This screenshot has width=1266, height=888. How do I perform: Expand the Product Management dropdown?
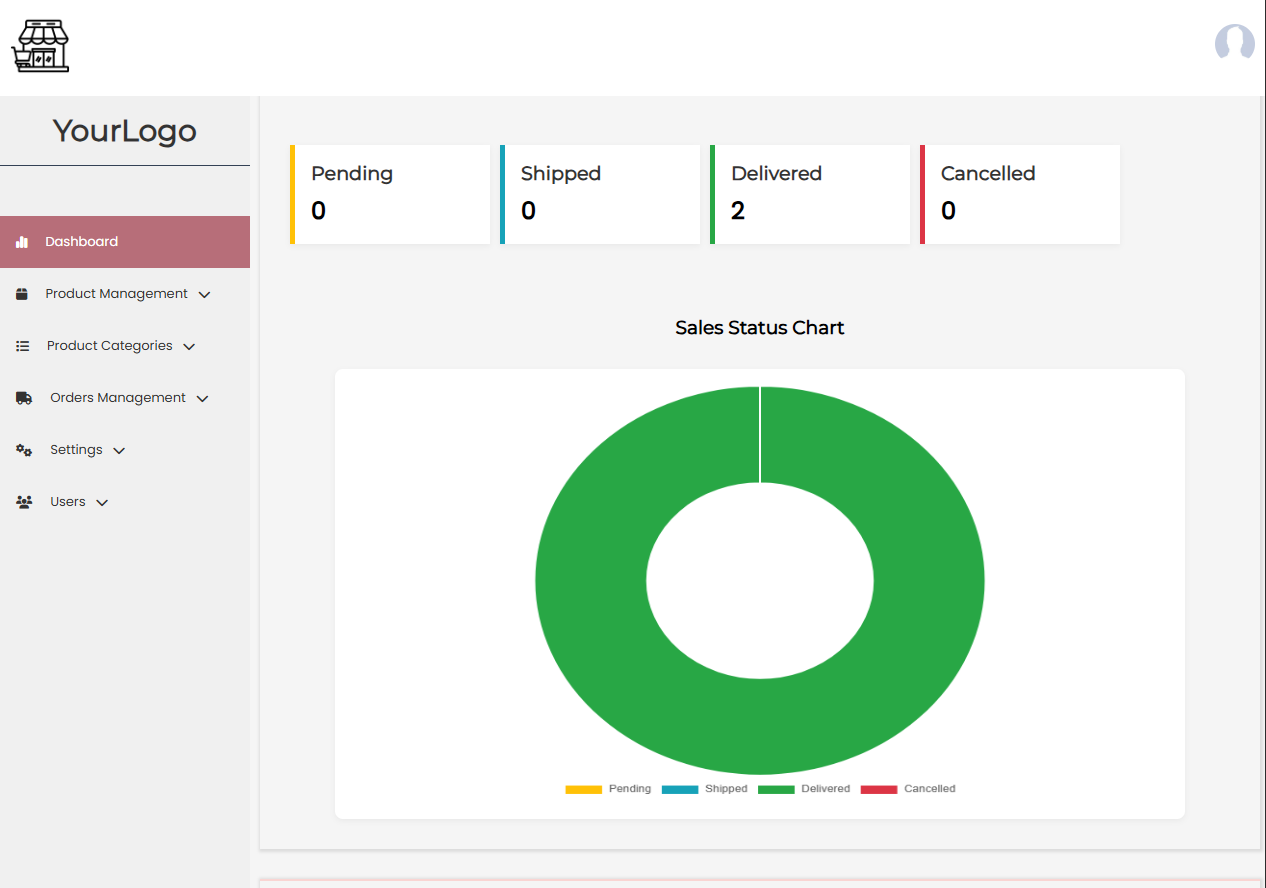click(x=205, y=294)
